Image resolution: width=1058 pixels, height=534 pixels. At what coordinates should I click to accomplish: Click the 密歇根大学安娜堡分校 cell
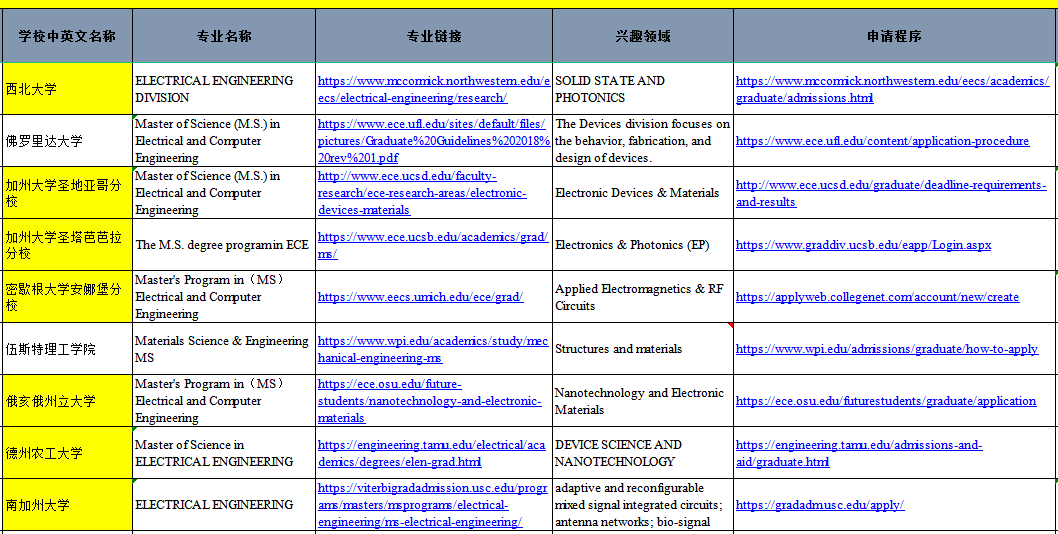pyautogui.click(x=67, y=297)
